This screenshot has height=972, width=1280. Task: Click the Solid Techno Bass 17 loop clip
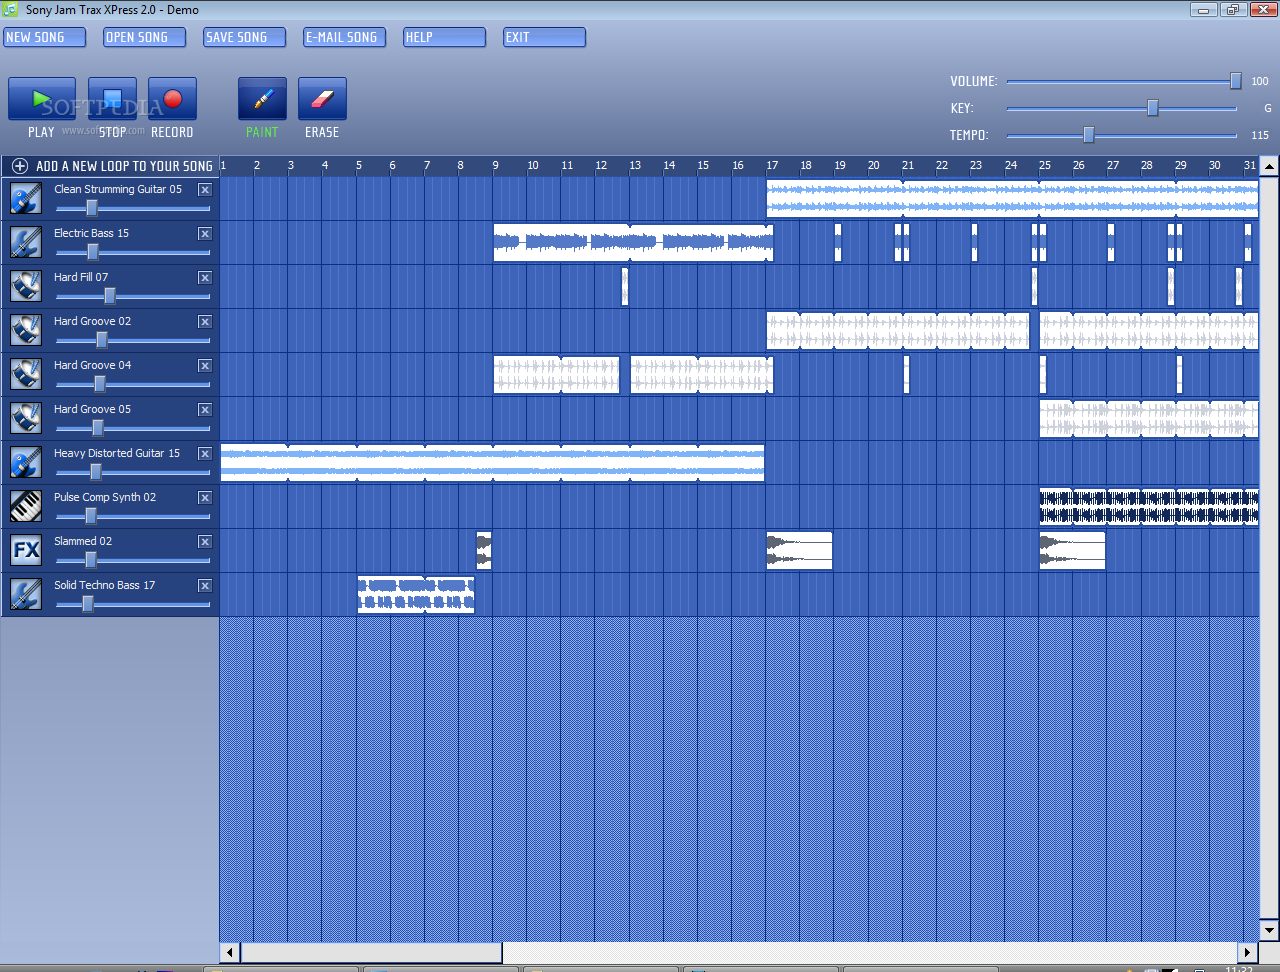click(416, 595)
